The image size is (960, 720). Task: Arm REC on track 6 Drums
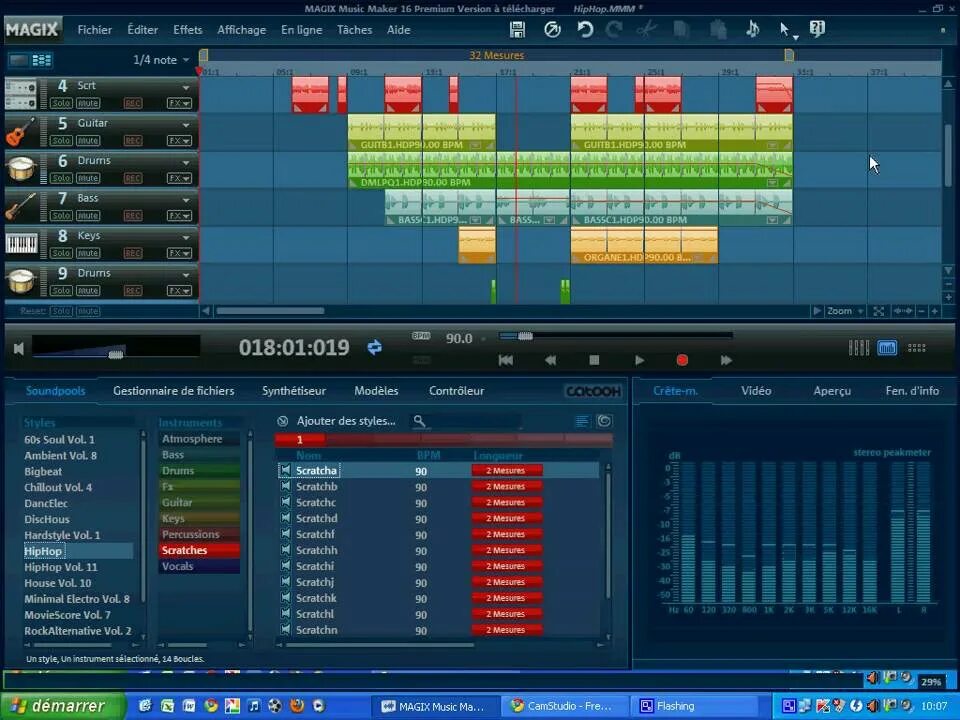pos(133,178)
